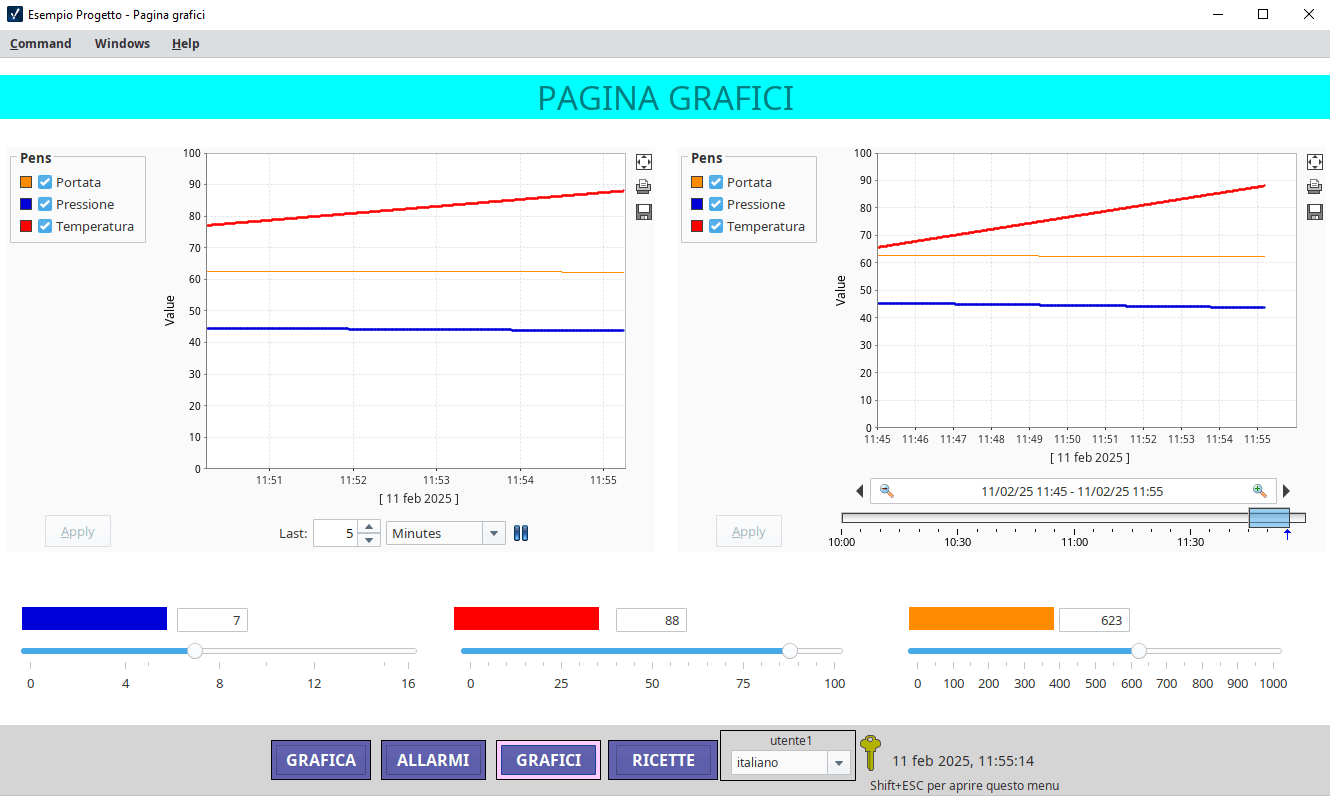Click the blue time range selection box

pos(1269,517)
